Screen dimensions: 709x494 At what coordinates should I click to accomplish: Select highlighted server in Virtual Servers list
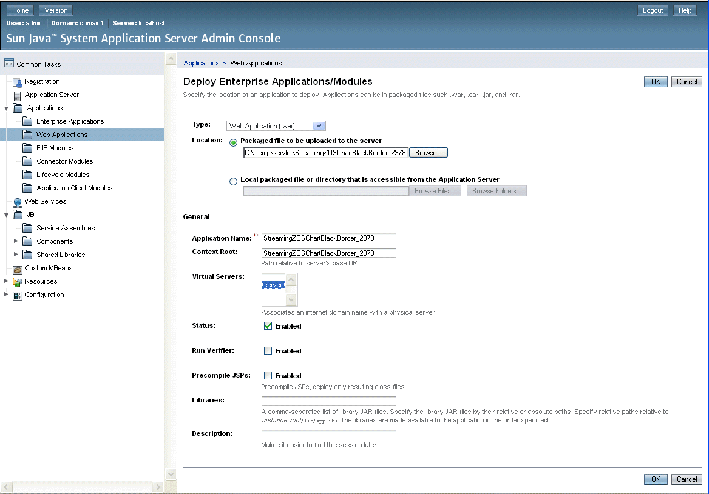pos(273,285)
